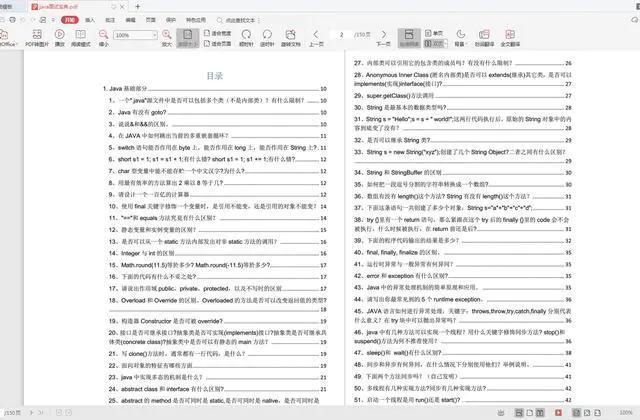This screenshot has width=640, height=420.
Task: Click status bar last page arrow
Action: [x=41, y=413]
